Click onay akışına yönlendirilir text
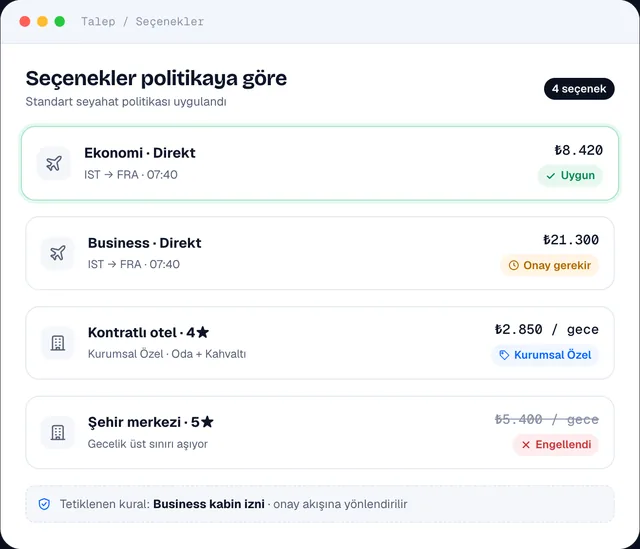Screen dimensions: 640x549 340,505
